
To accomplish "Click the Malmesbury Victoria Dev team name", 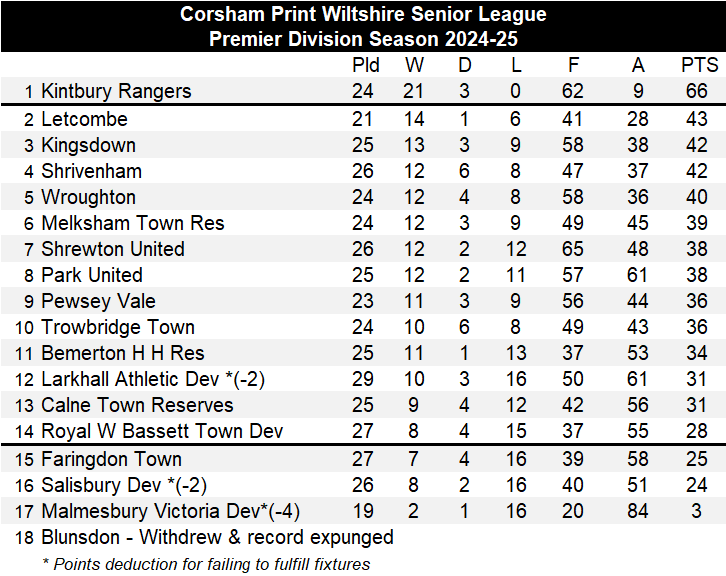I will point(170,511).
